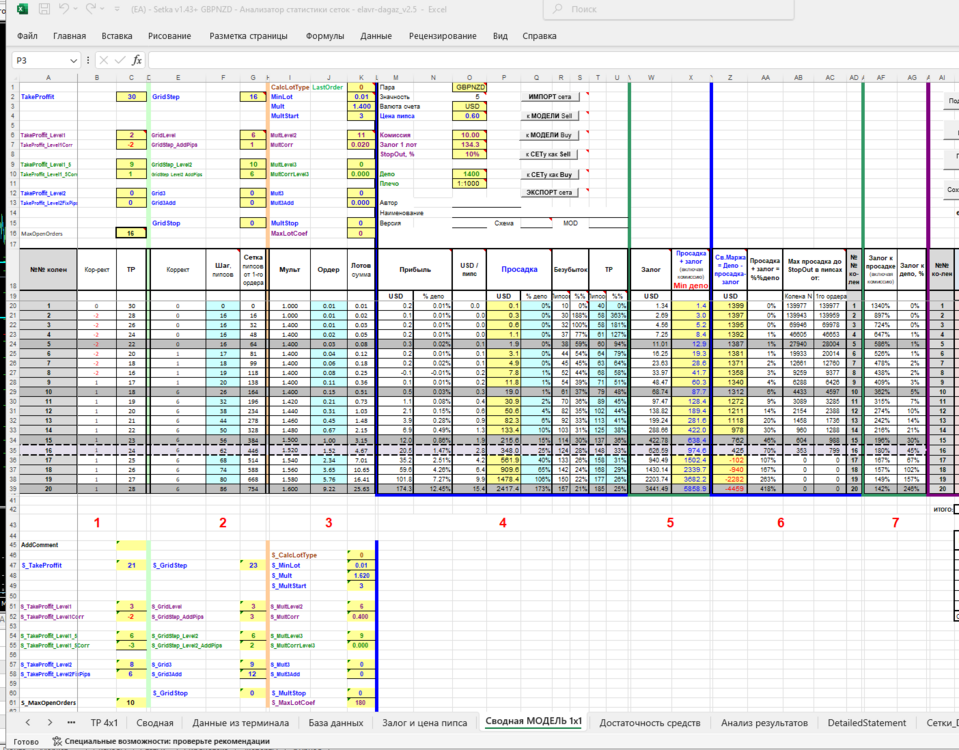Open Customize Quick Access Toolbar dropdown
Image resolution: width=959 pixels, height=750 pixels.
pyautogui.click(x=117, y=9)
